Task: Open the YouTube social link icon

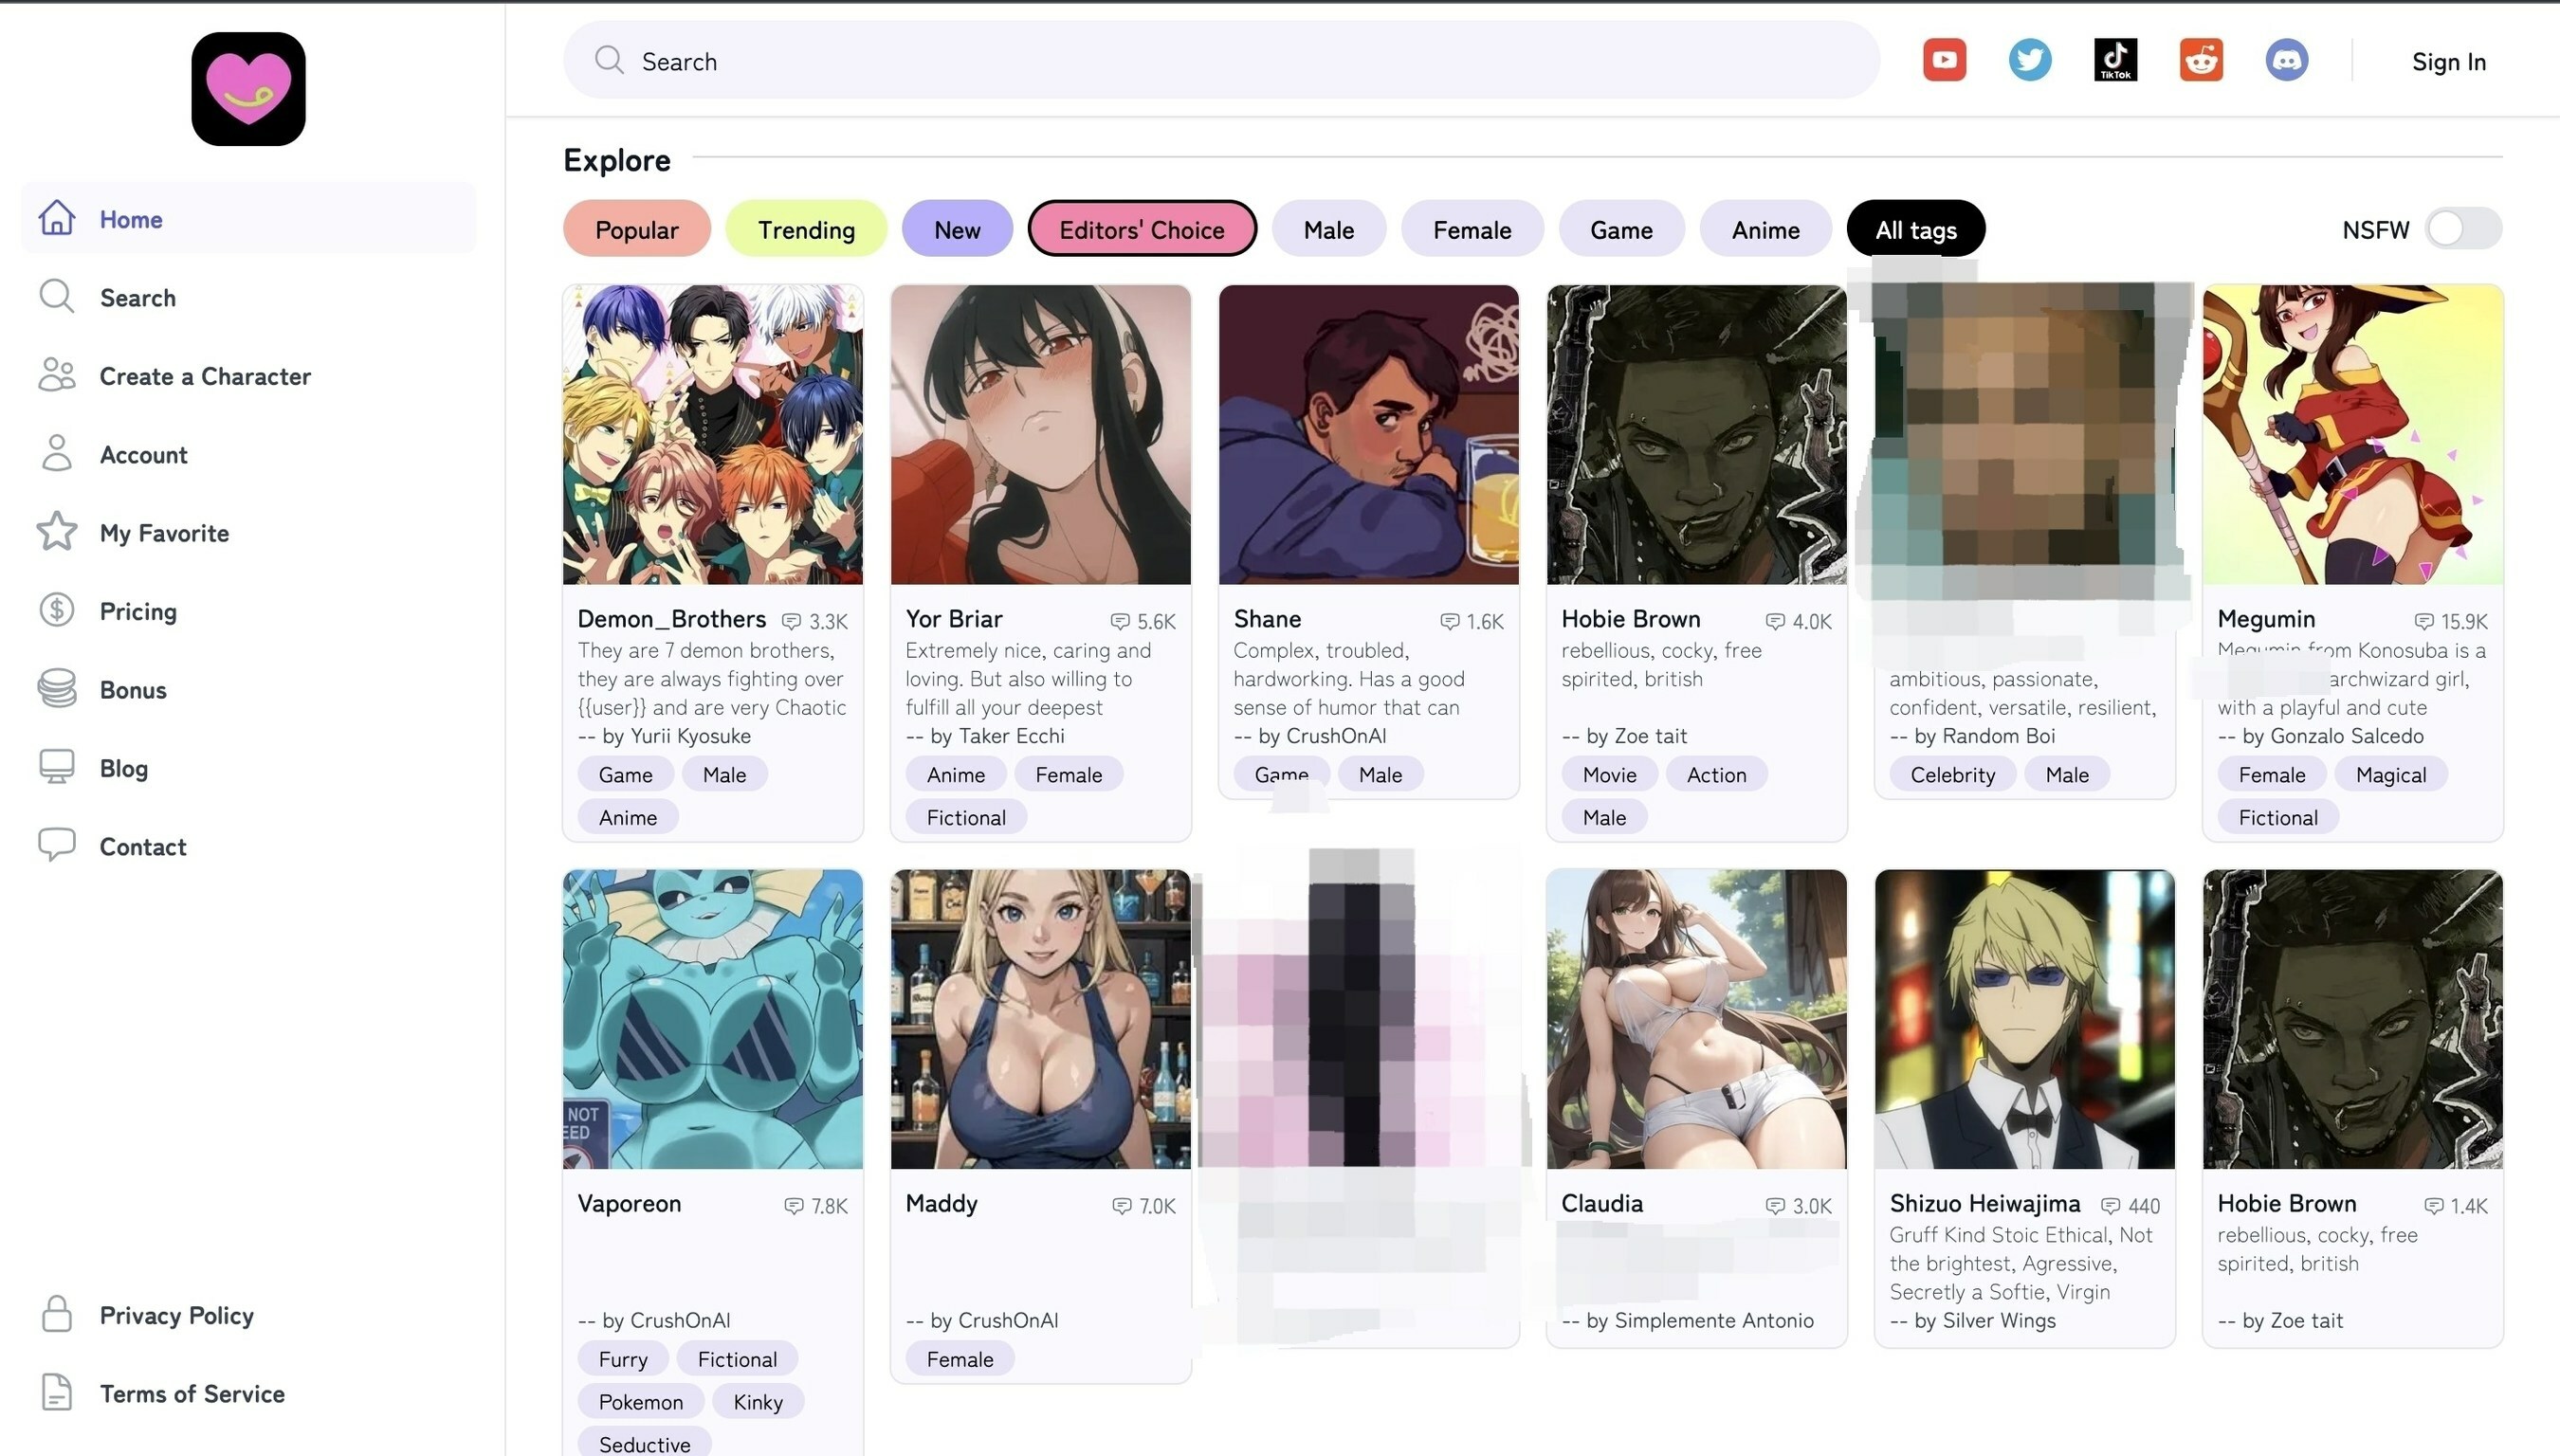Action: coord(1944,60)
